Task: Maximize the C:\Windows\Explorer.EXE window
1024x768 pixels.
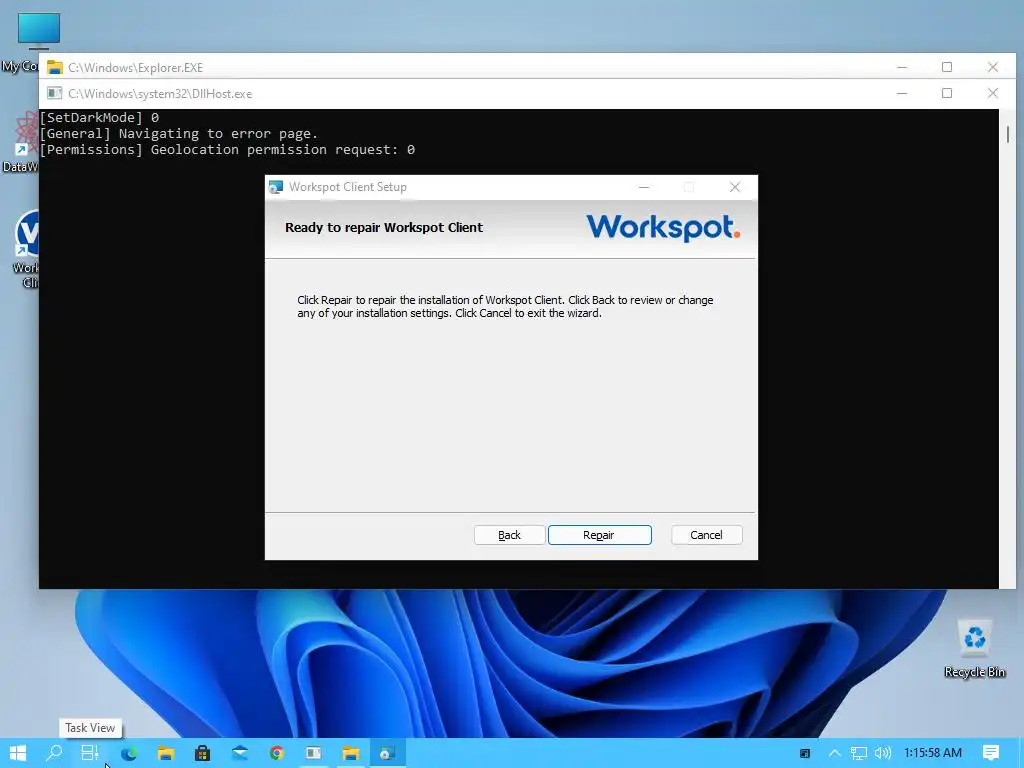Action: pos(947,67)
